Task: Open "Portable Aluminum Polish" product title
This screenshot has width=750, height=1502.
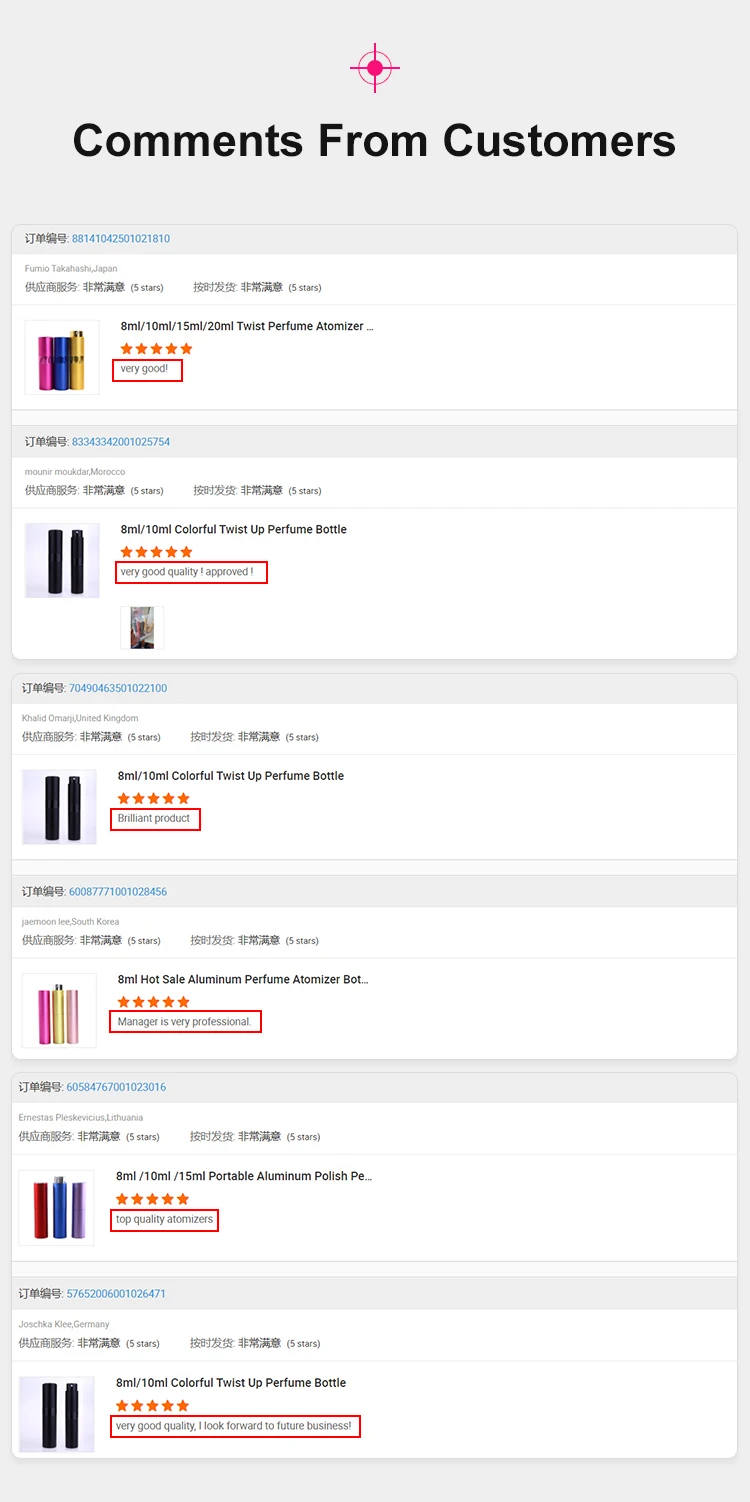Action: [x=244, y=1176]
